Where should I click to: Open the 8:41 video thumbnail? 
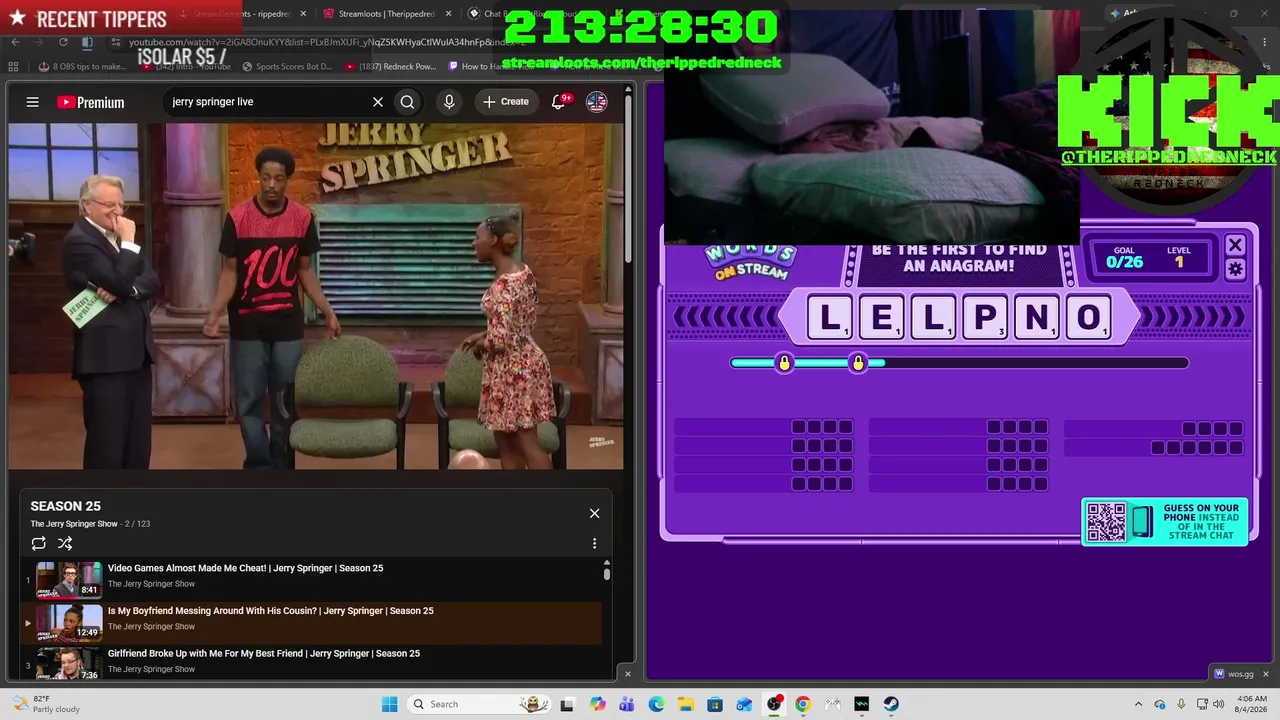[69, 579]
